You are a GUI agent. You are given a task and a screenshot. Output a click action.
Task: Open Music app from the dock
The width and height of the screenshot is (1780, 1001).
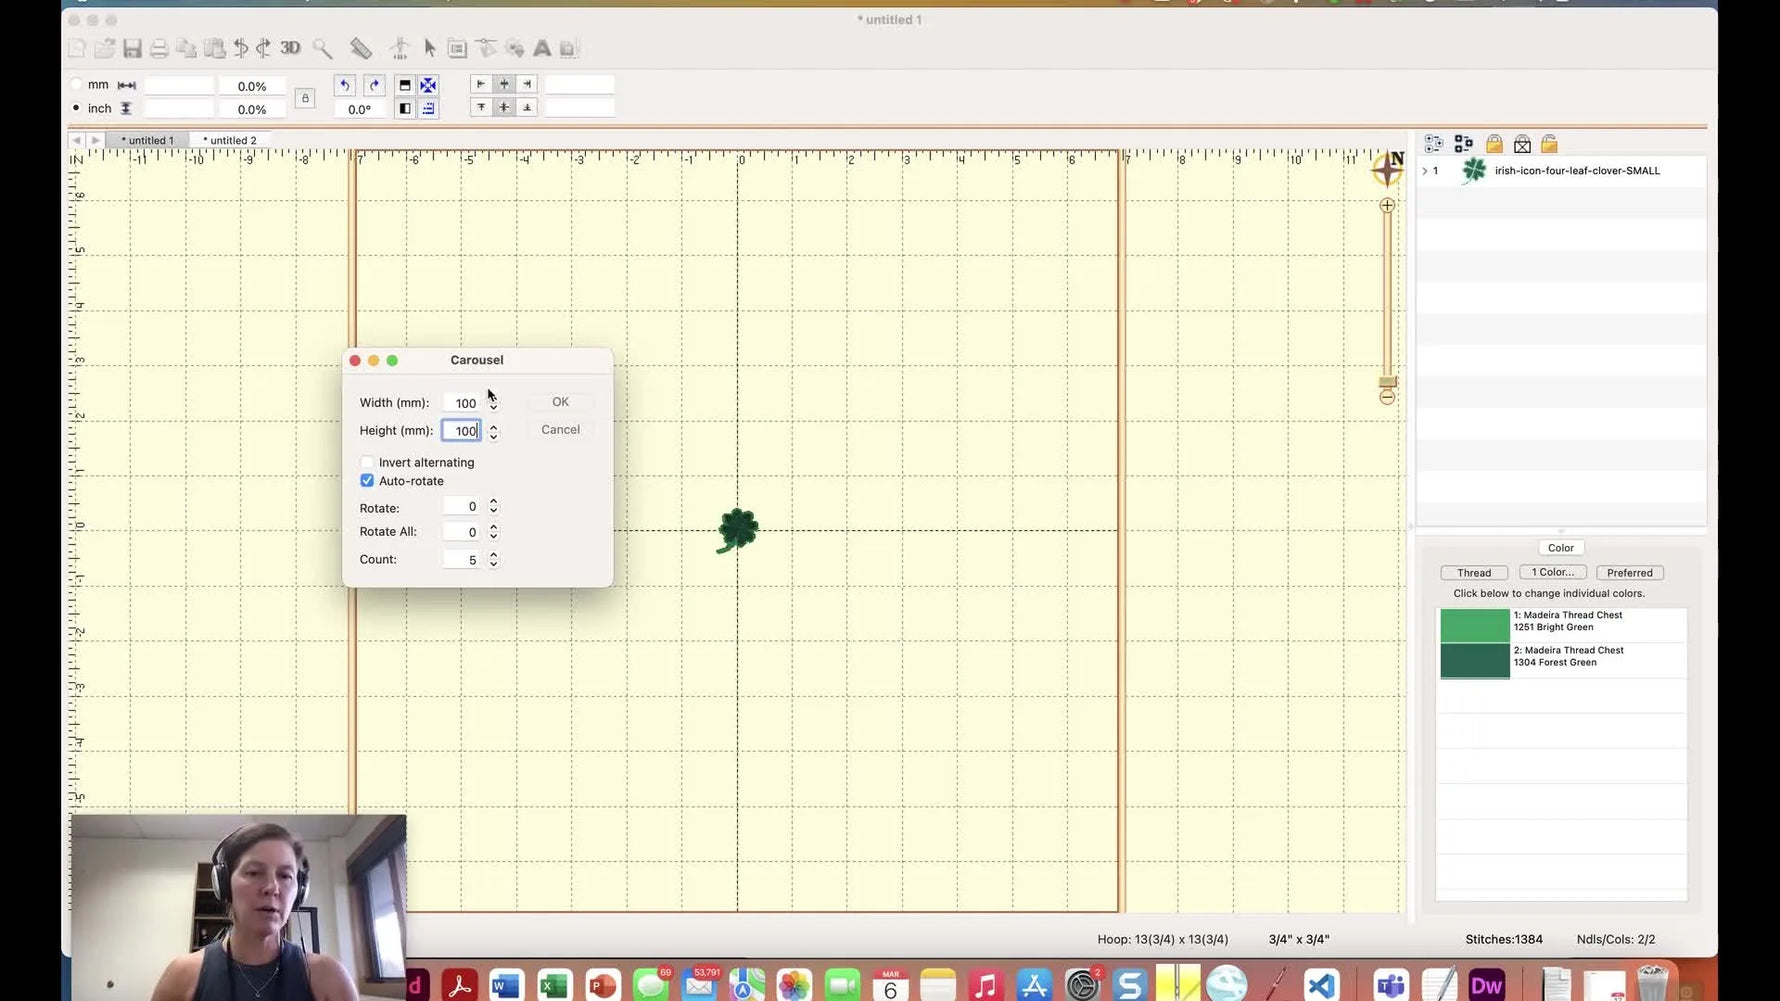986,985
